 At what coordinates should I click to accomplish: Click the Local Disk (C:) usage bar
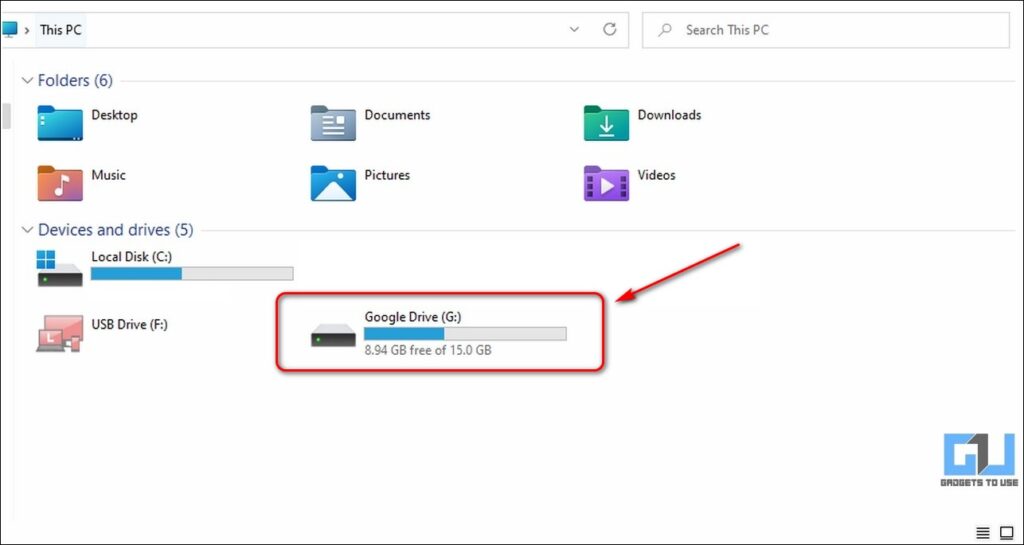tap(192, 273)
